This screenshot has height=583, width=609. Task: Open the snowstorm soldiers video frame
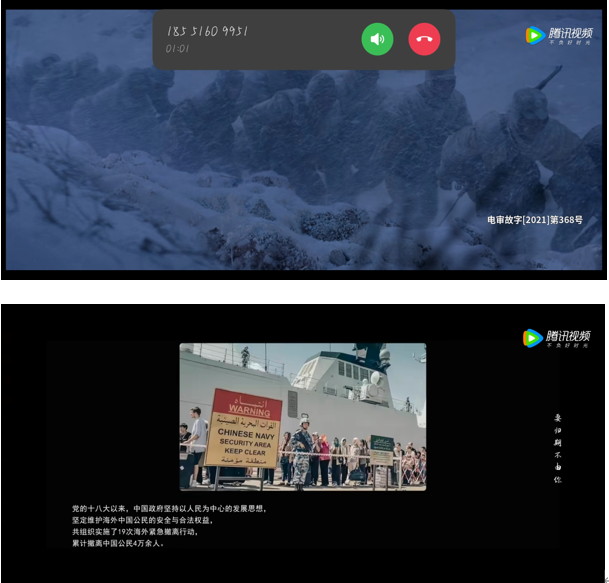[250, 170]
